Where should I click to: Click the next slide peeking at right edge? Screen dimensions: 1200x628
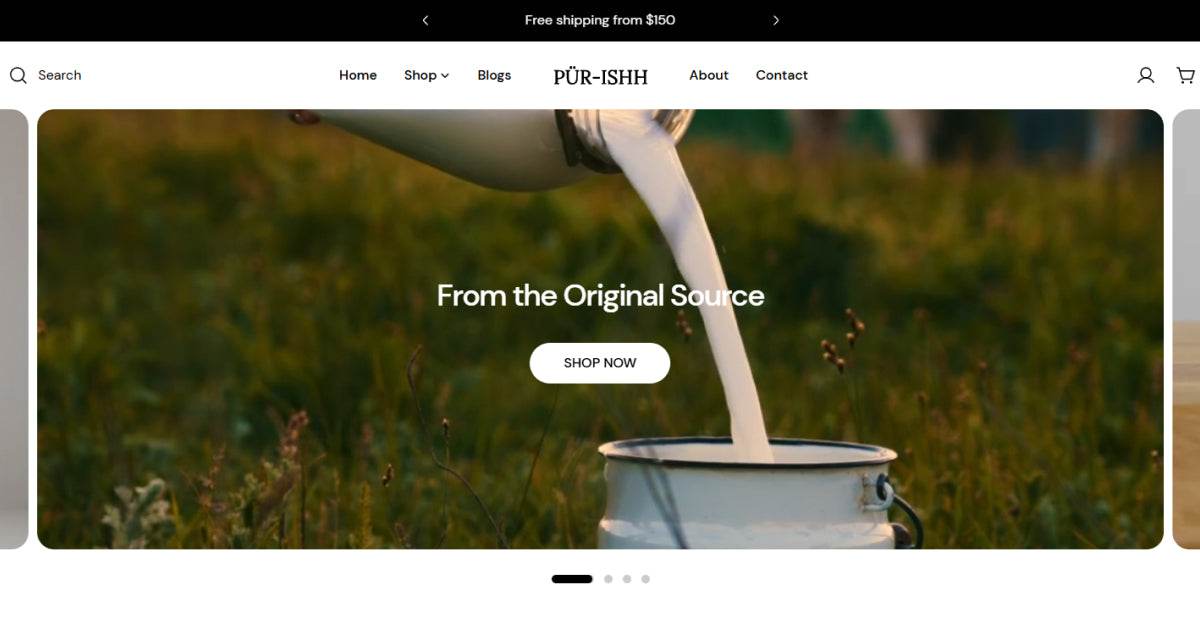(x=1186, y=329)
